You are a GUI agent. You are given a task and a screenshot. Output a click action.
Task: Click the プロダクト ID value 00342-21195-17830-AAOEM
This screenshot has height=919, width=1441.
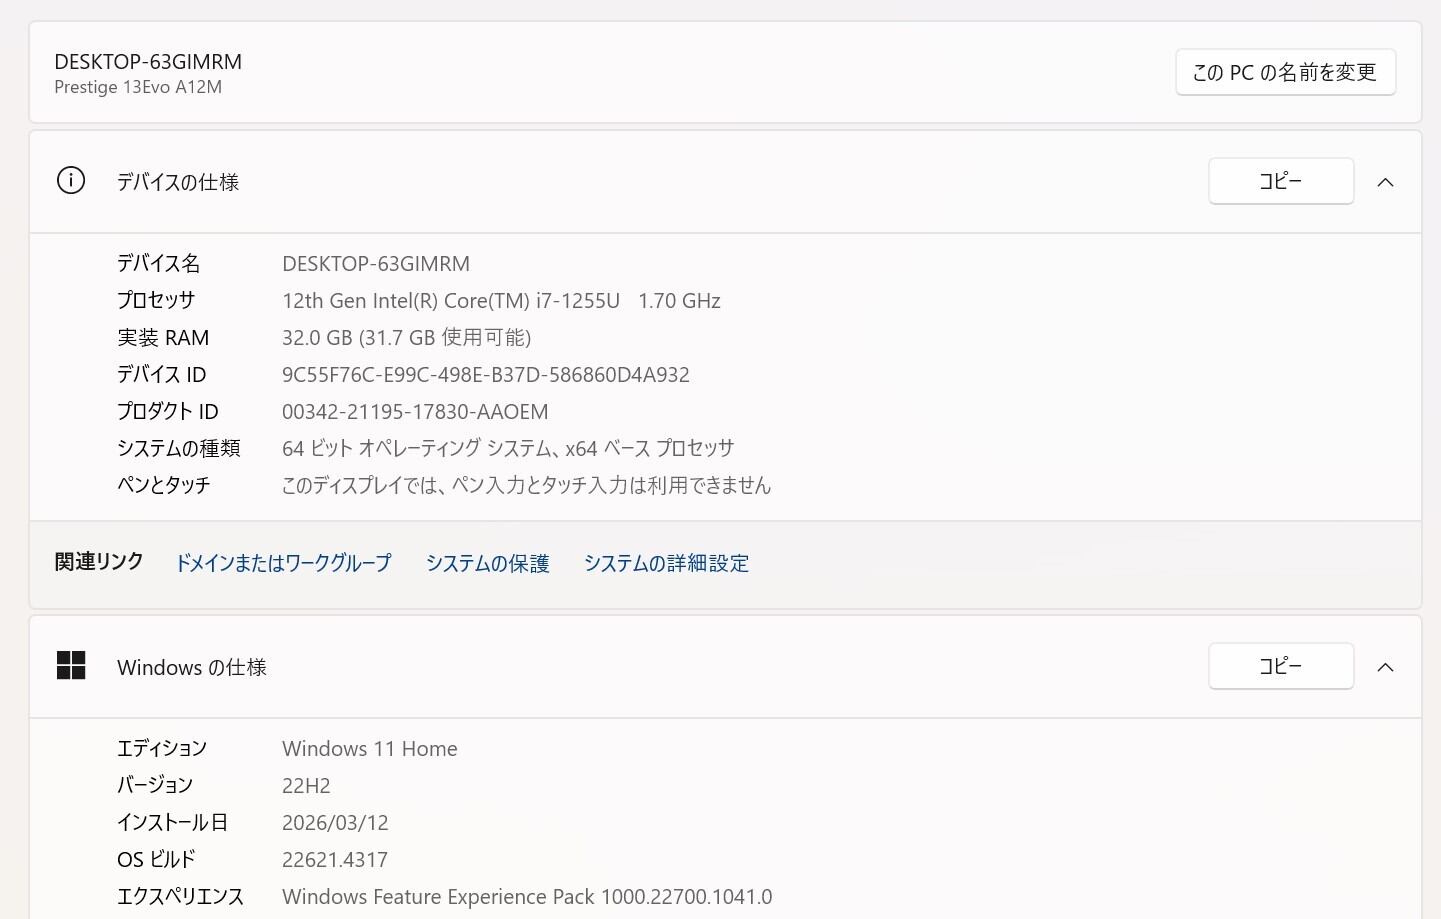(x=415, y=412)
